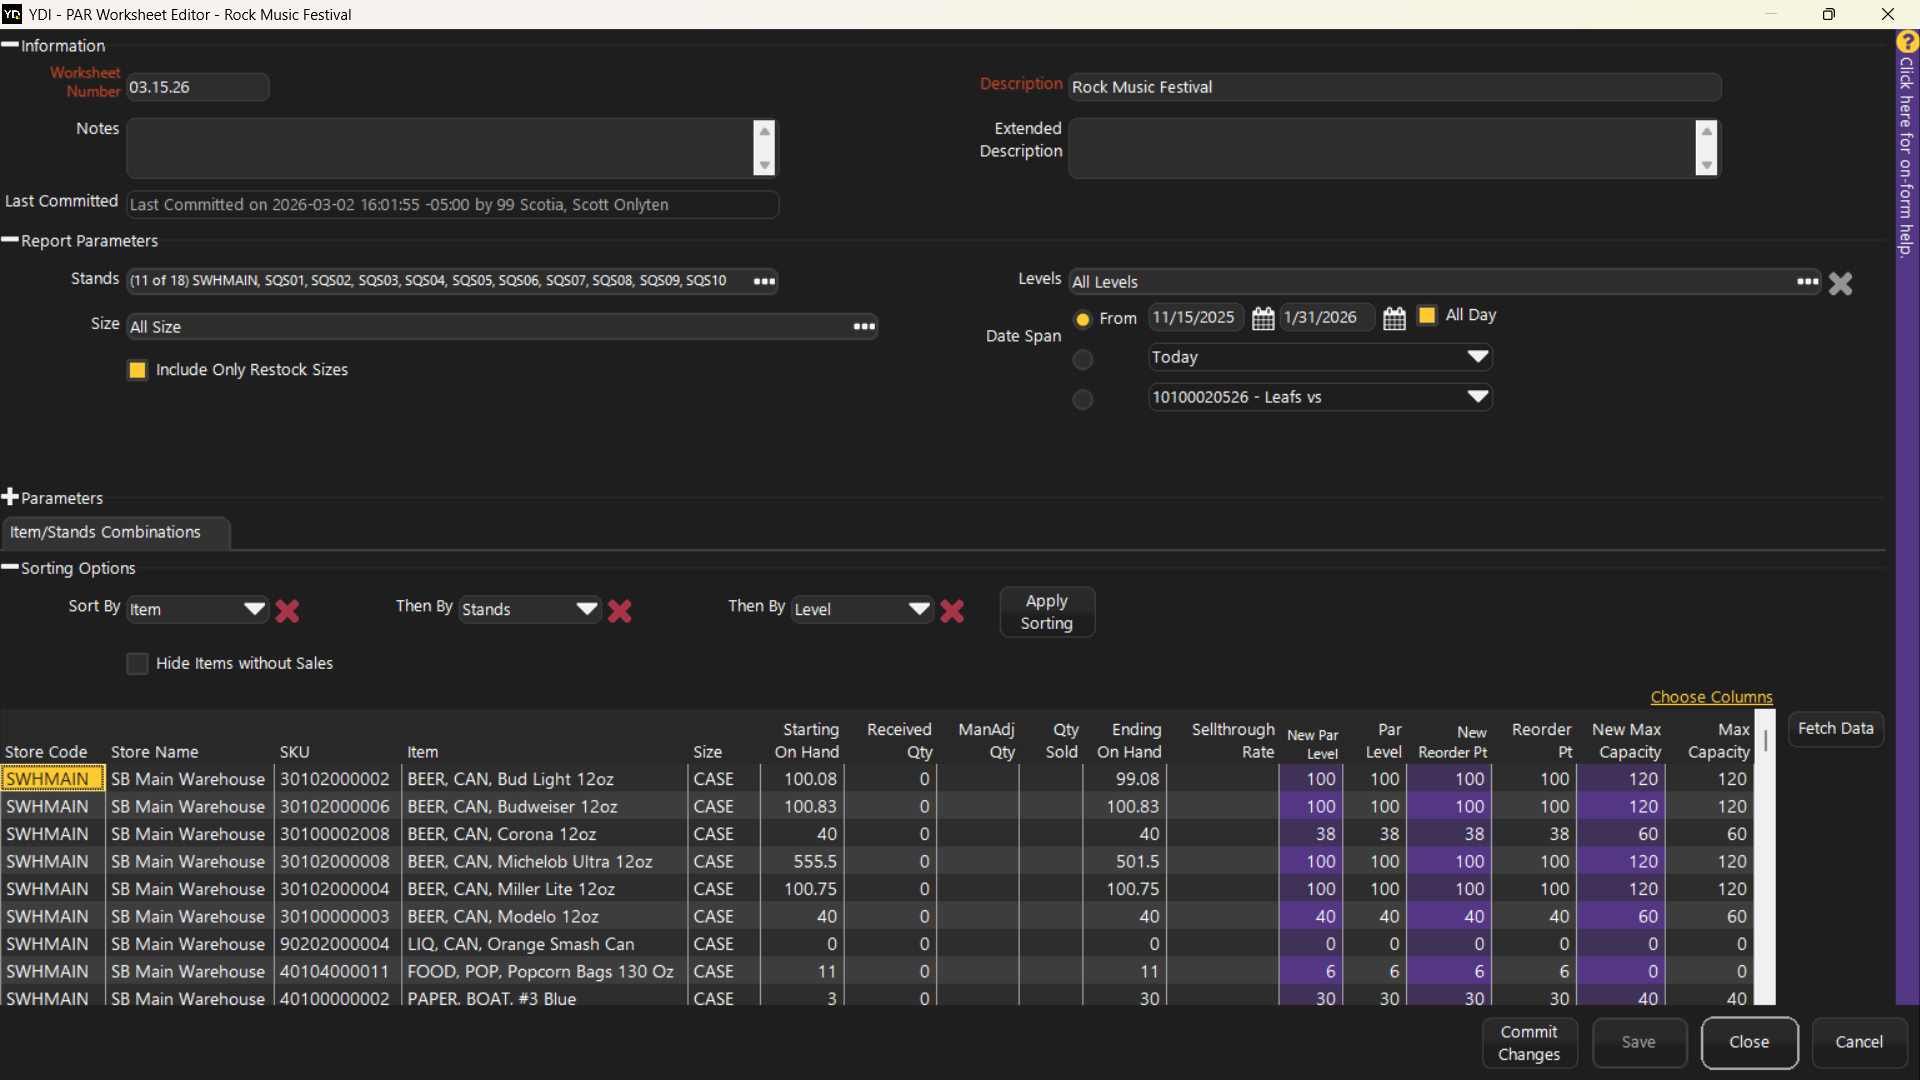The height and width of the screenshot is (1080, 1920).
Task: Toggle Include Only Restock Sizes checkbox
Action: point(138,370)
